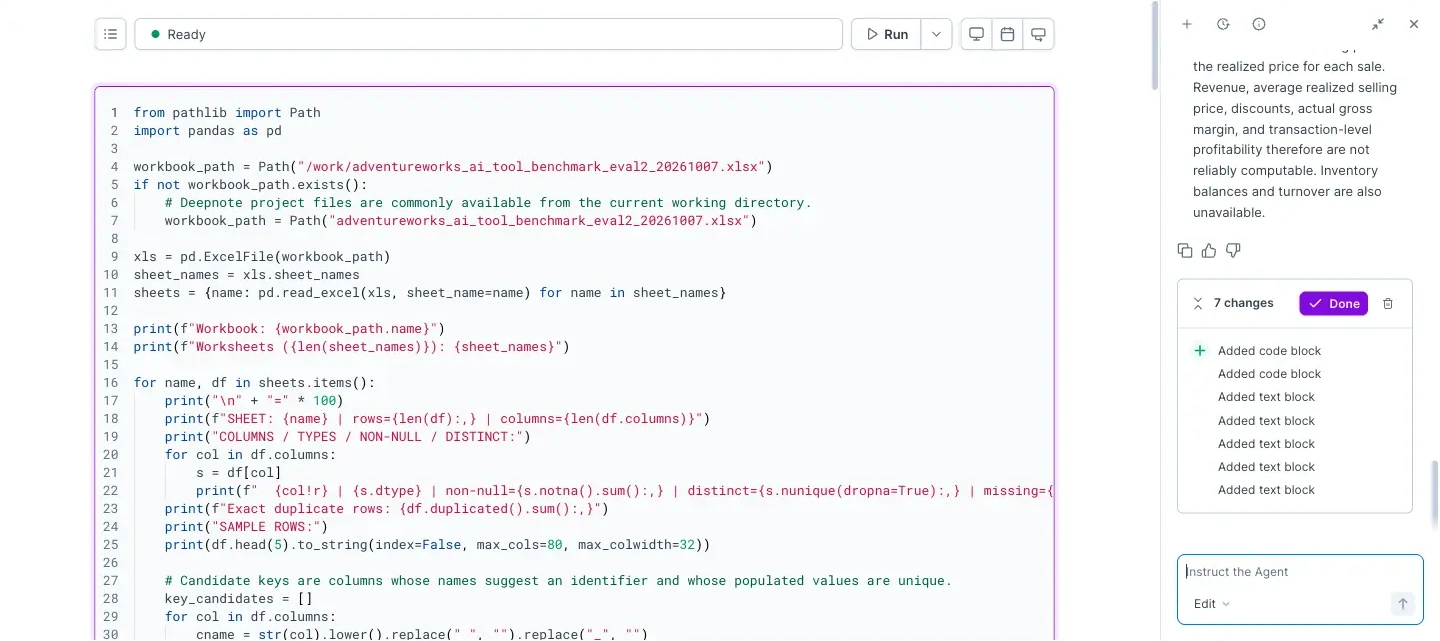Confirm changes with Done button

[x=1334, y=303]
